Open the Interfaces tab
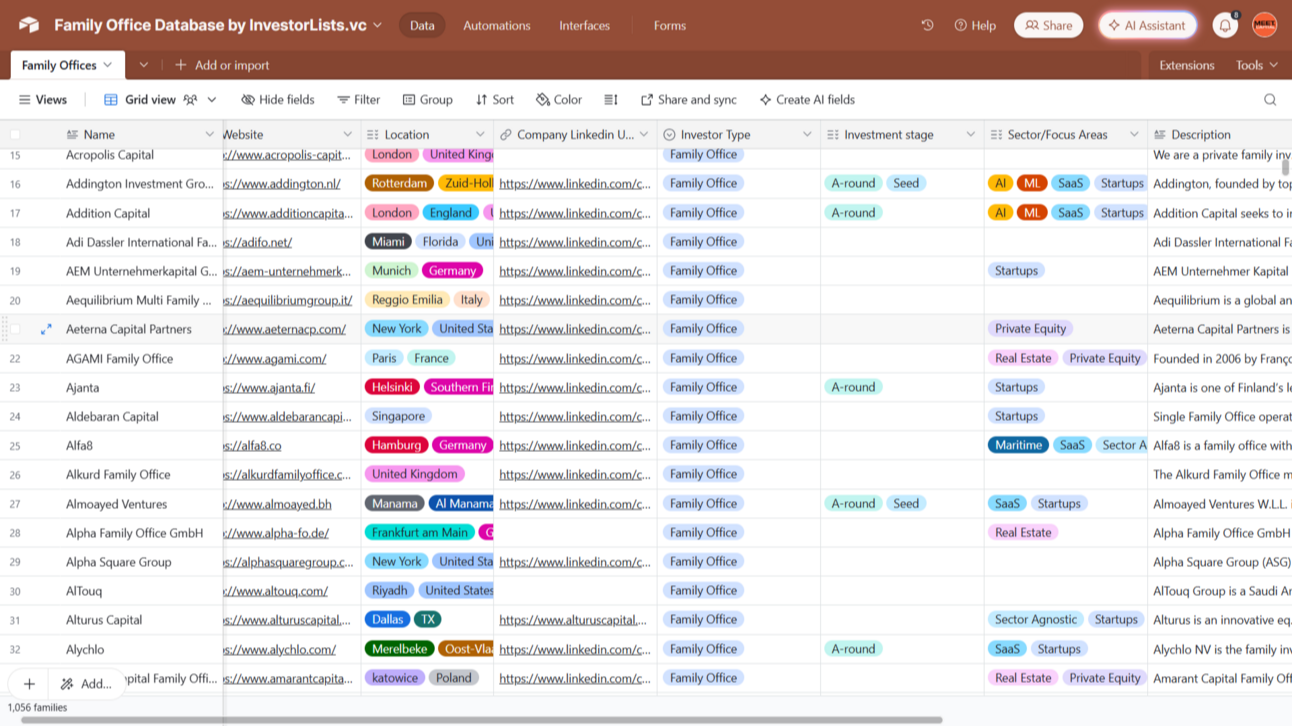This screenshot has height=726, width=1292. pyautogui.click(x=584, y=25)
